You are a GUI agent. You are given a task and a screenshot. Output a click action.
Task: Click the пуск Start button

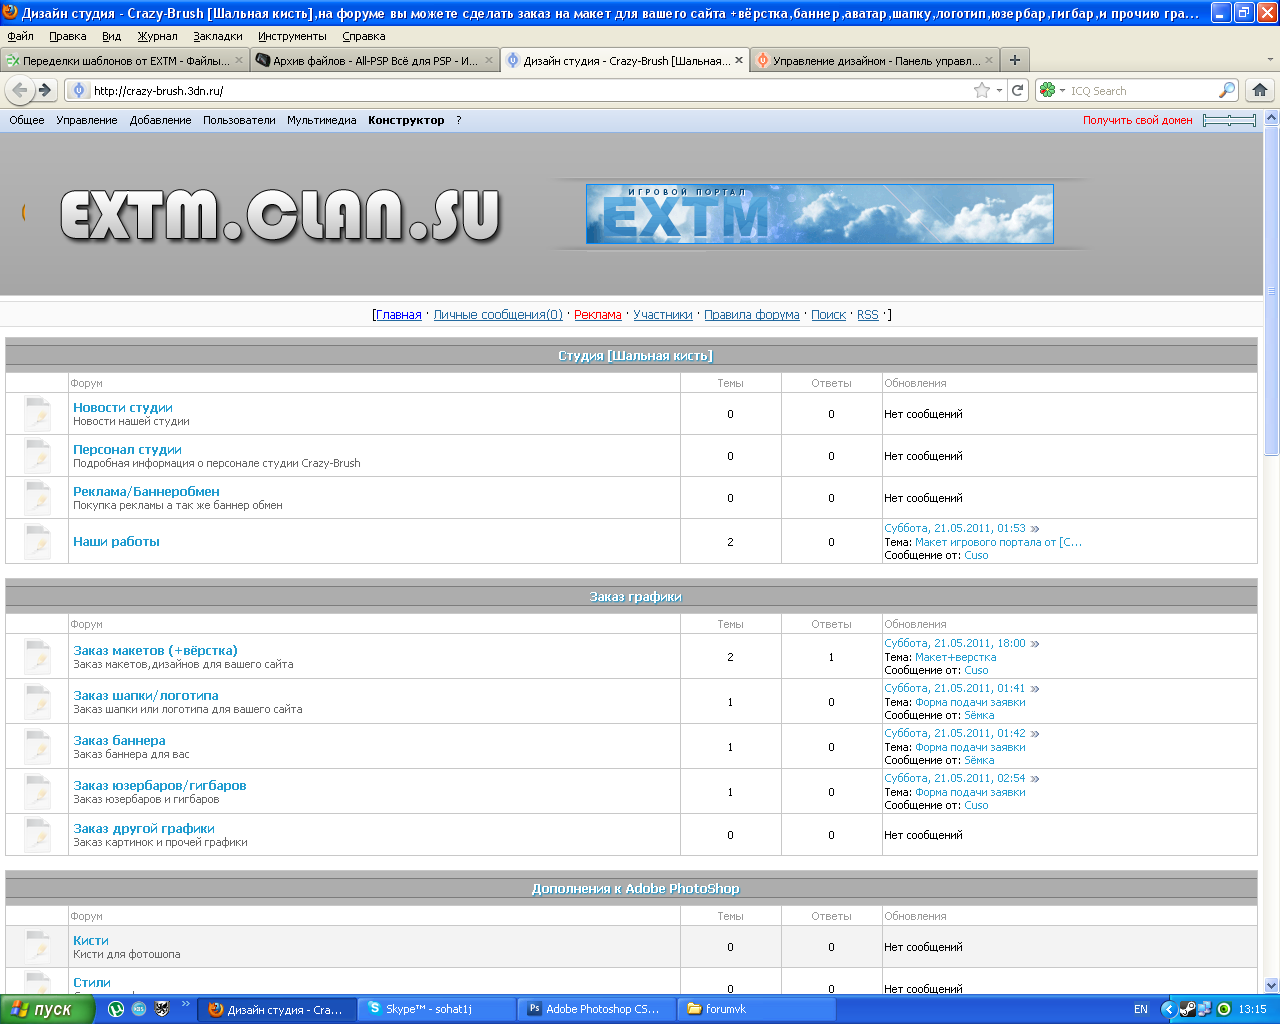point(47,1009)
